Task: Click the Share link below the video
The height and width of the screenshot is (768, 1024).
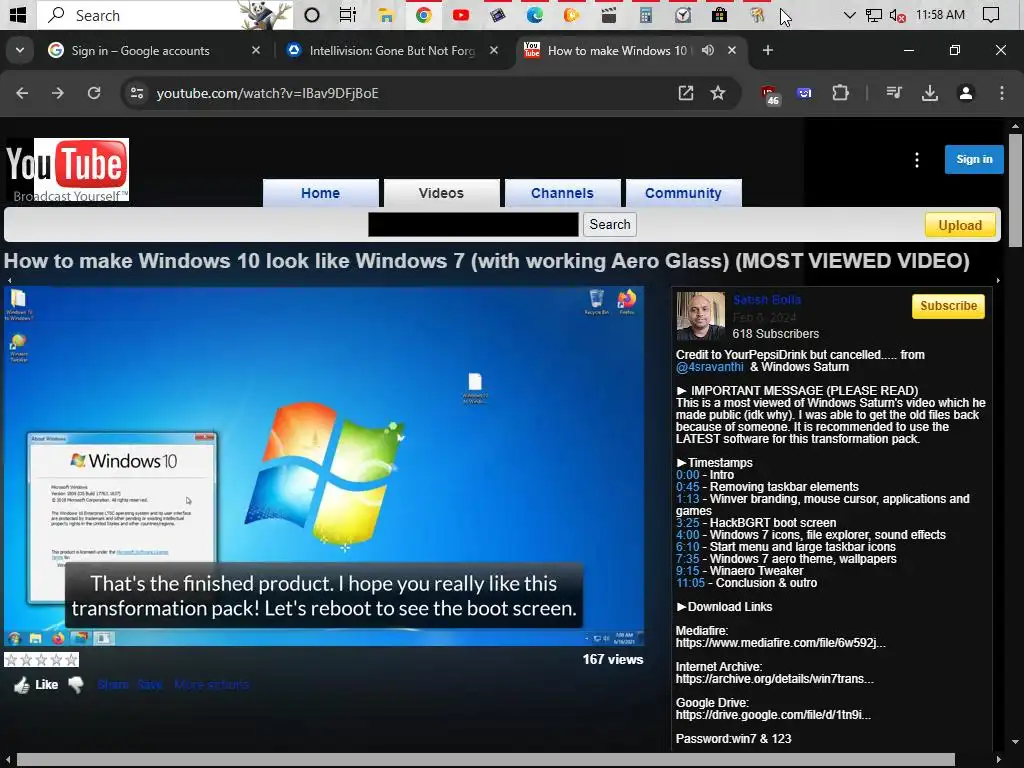Action: 113,684
